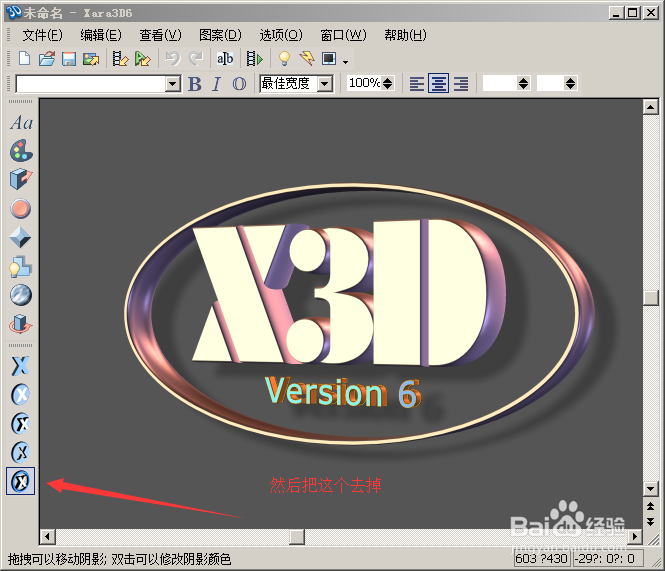Open the shadow options light bulb tool

tap(20, 266)
